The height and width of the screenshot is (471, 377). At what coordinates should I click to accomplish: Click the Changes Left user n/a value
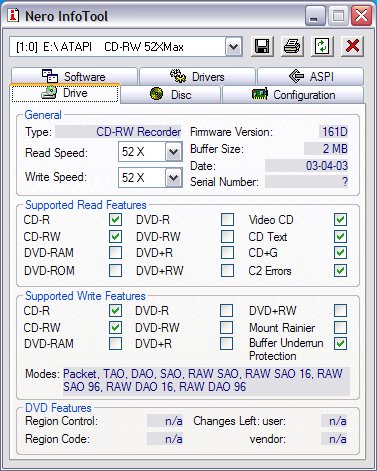(334, 421)
